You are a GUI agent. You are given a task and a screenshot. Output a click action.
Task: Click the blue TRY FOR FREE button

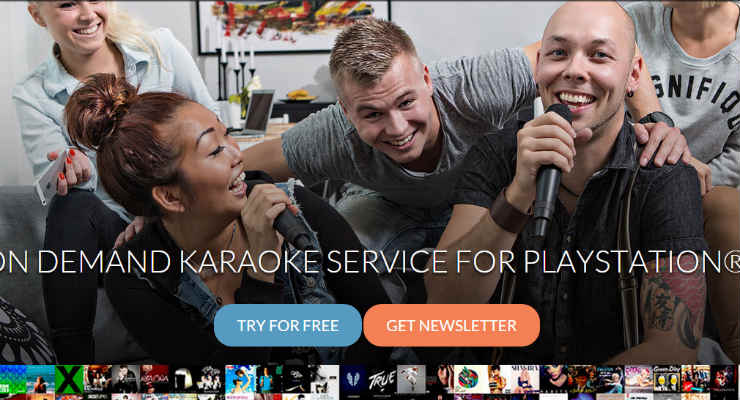287,325
